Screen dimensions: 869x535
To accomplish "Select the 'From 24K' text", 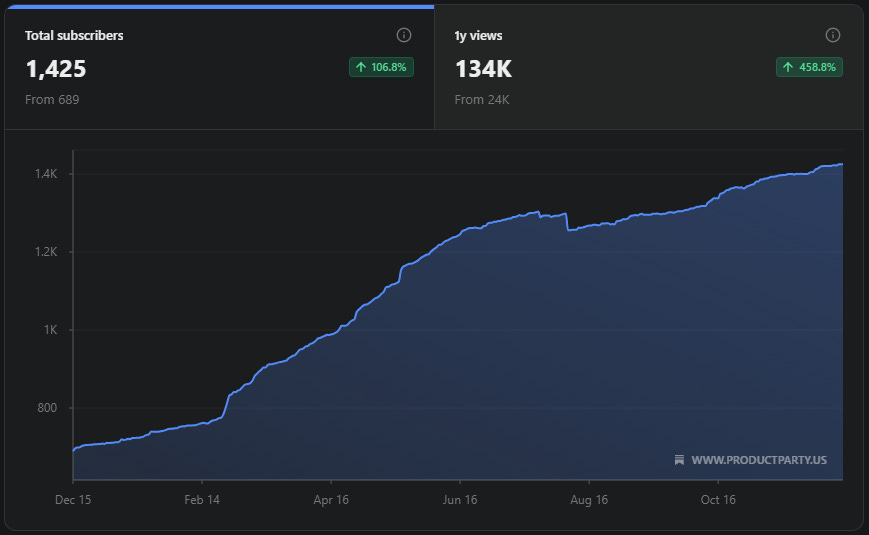I will (482, 100).
